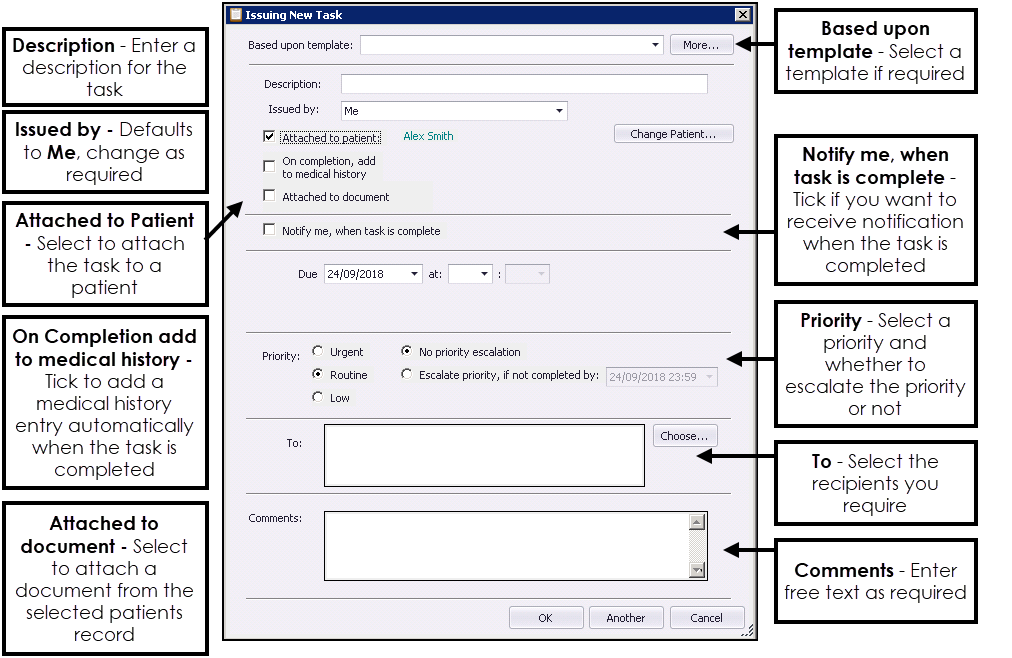Expand the Due hour dropdown
1012x658 pixels.
point(484,274)
